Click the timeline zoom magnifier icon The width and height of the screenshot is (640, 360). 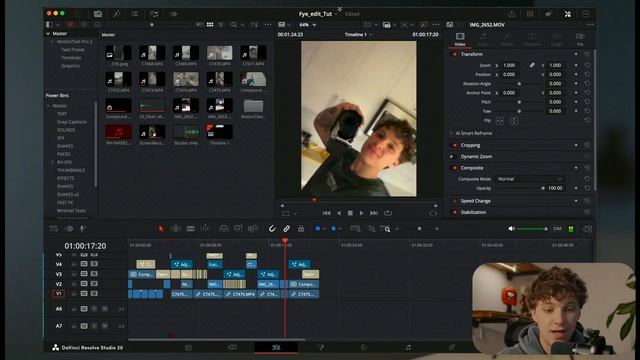point(385,229)
